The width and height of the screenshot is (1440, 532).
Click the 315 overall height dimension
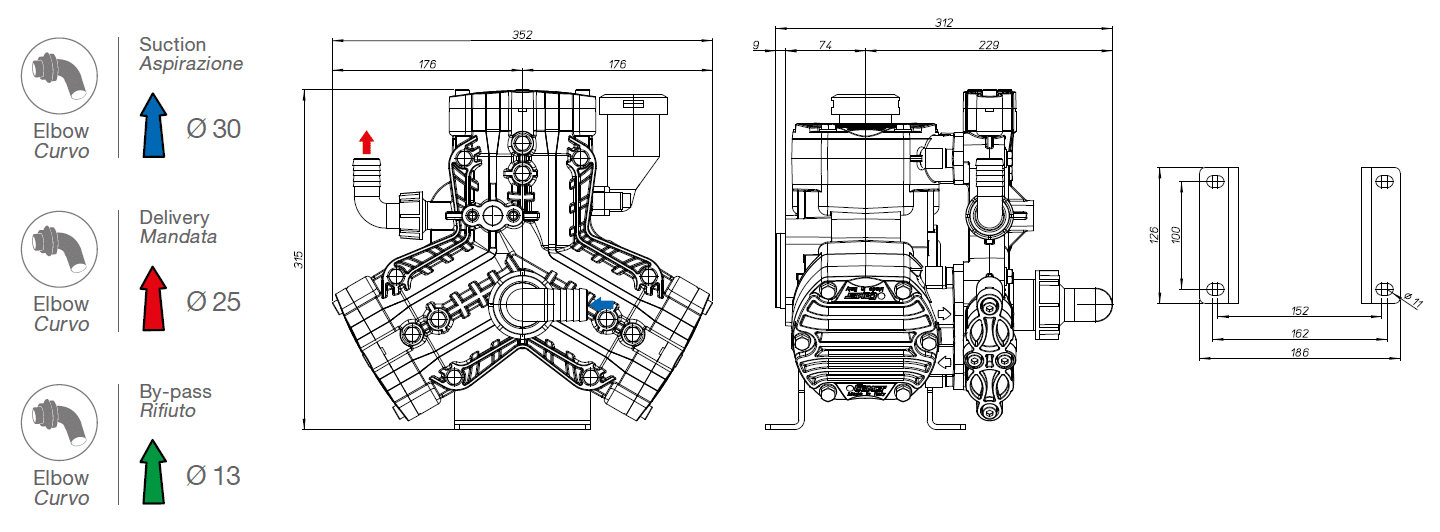pyautogui.click(x=297, y=260)
